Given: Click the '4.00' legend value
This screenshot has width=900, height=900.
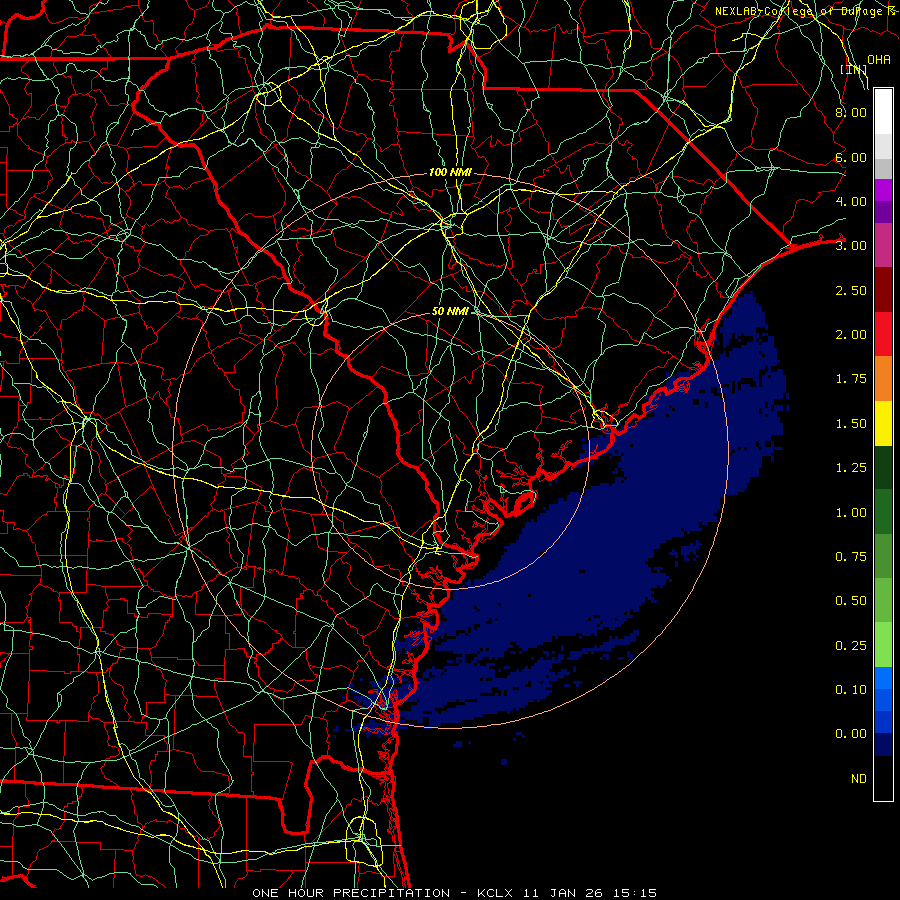Looking at the screenshot, I should (x=851, y=201).
